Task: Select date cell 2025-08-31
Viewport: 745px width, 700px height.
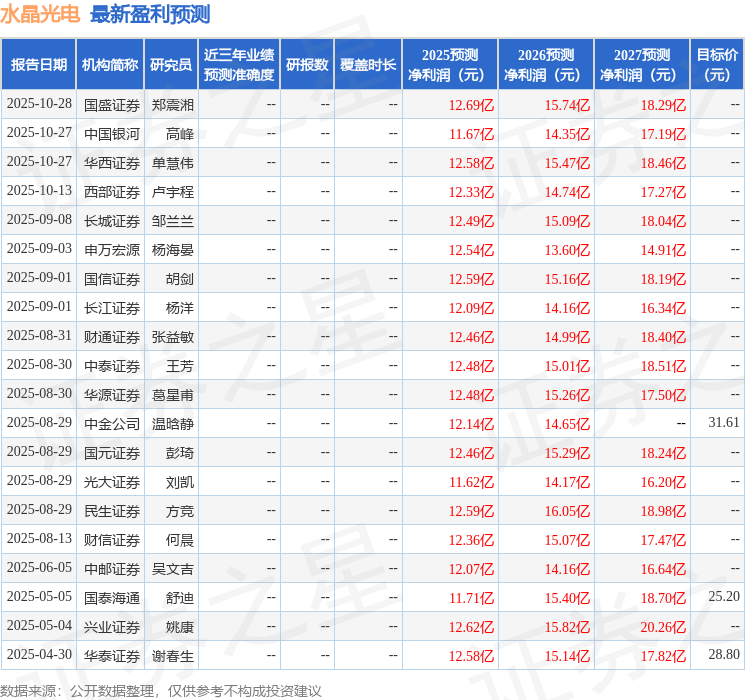Action: point(39,336)
